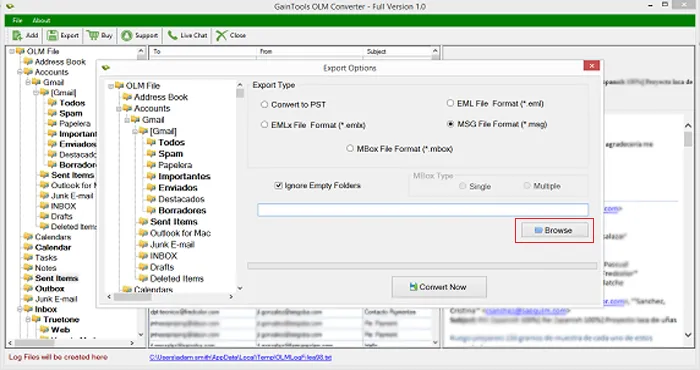Viewport: 700px width, 370px height.
Task: Click Deleted Items folder icon in dialog
Action: pyautogui.click(x=143, y=279)
